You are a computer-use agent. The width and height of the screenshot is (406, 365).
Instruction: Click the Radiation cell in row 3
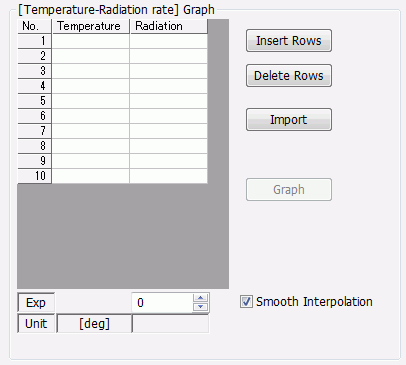click(169, 71)
